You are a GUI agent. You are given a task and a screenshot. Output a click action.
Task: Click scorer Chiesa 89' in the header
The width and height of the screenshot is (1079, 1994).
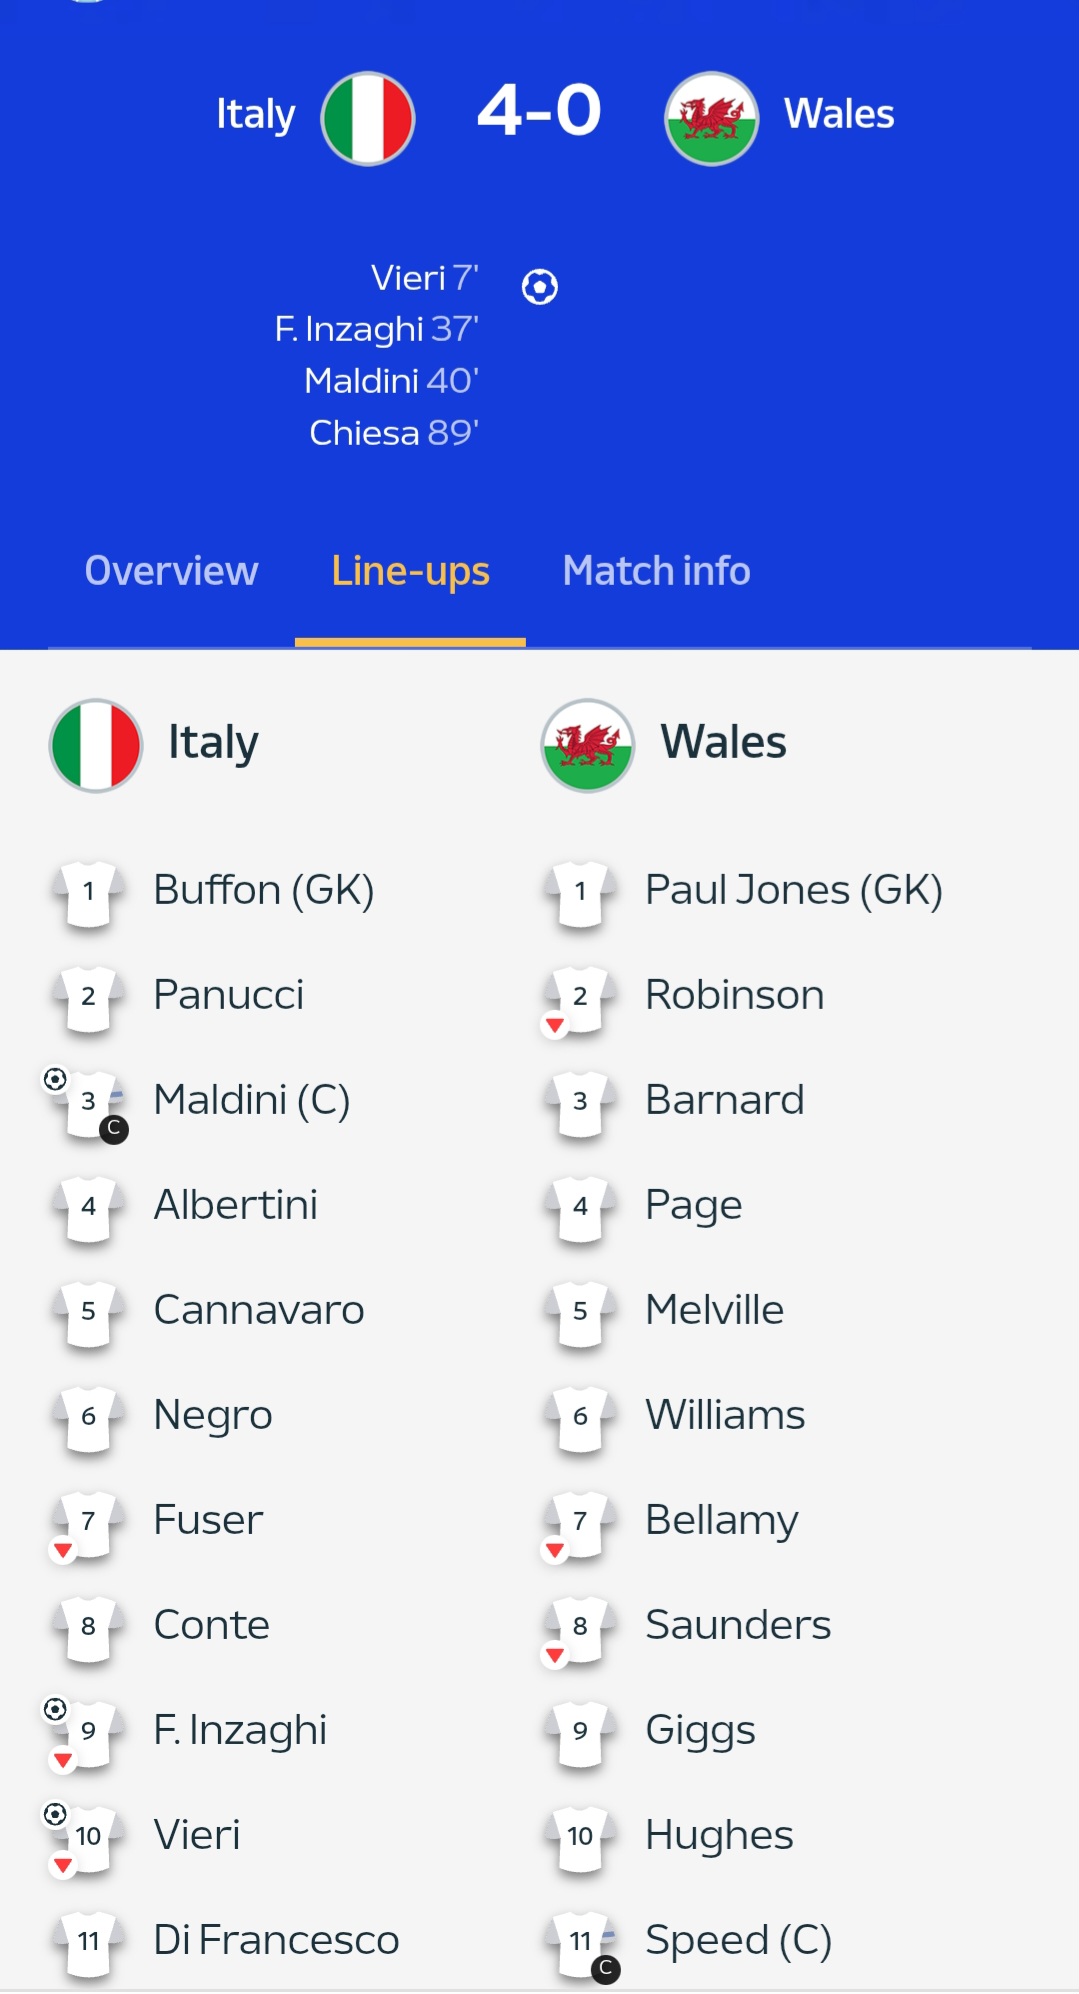[x=394, y=433]
